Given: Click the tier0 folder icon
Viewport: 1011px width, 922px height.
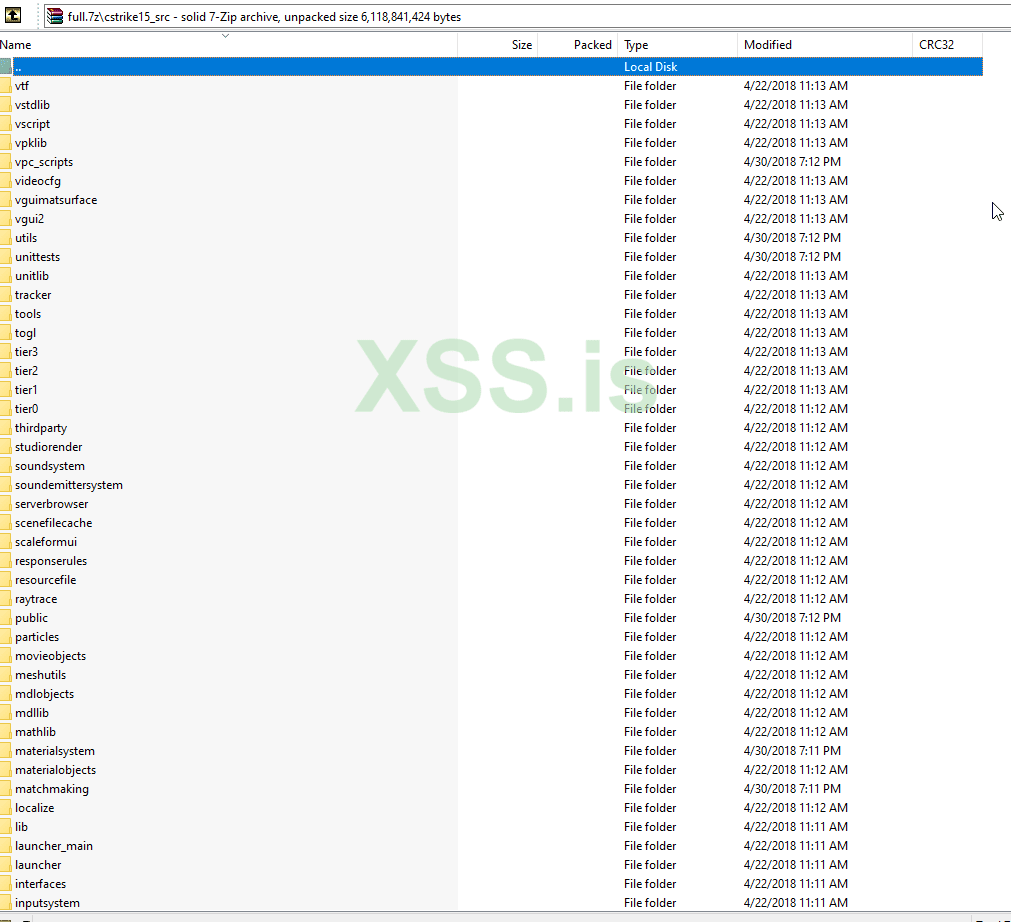Looking at the screenshot, I should [6, 409].
